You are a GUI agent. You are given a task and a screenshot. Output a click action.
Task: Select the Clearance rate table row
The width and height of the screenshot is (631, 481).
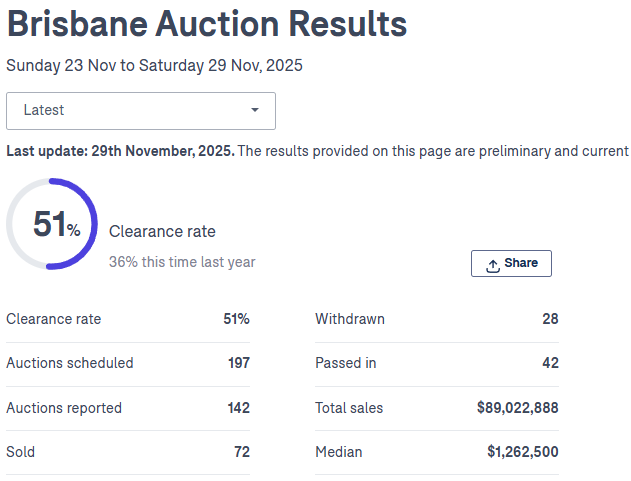128,319
